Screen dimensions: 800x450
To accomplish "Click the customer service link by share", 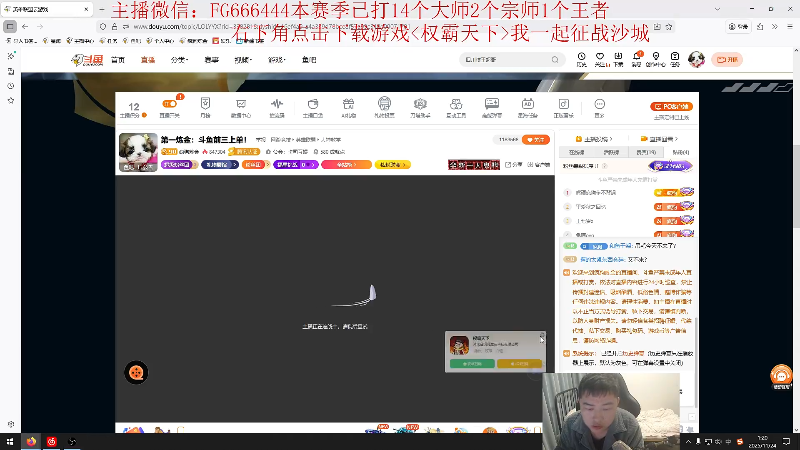I will tap(539, 165).
